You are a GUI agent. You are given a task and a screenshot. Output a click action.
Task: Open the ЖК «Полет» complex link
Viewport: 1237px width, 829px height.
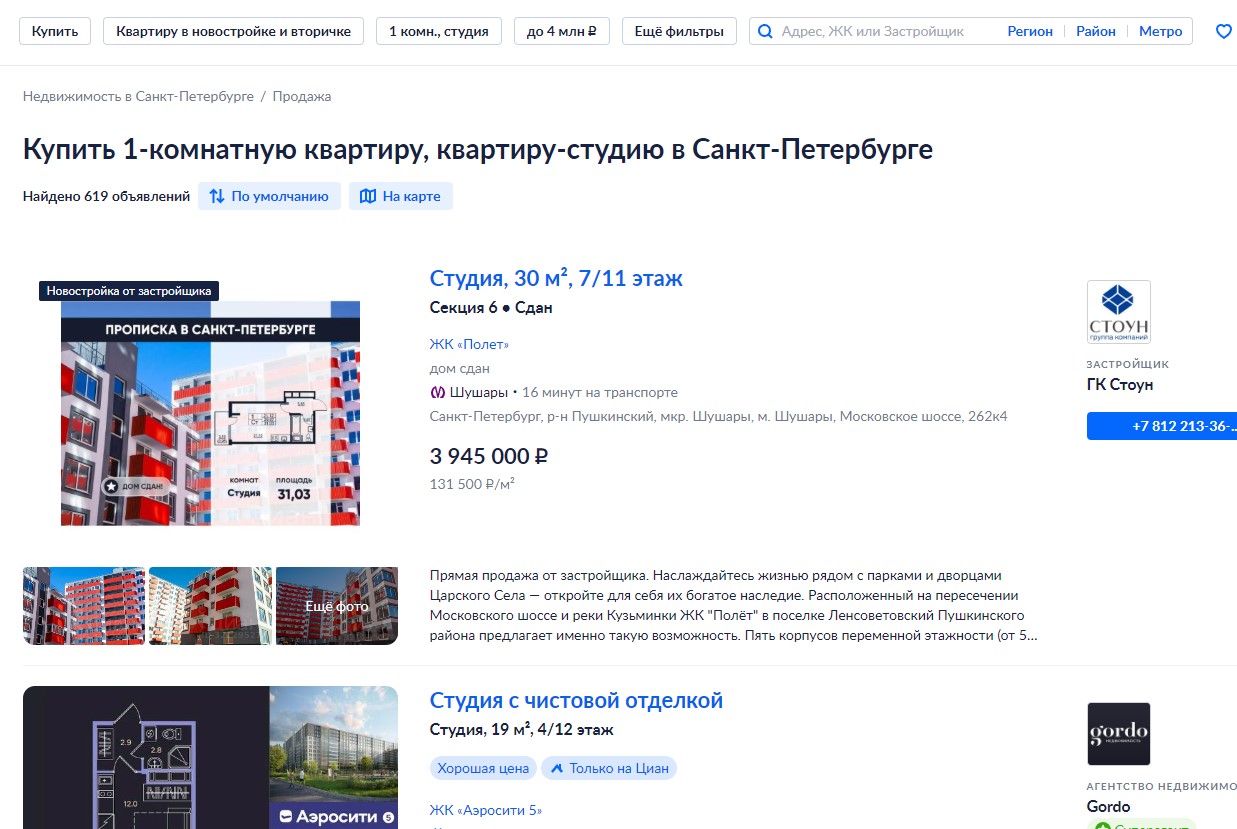[x=469, y=344]
